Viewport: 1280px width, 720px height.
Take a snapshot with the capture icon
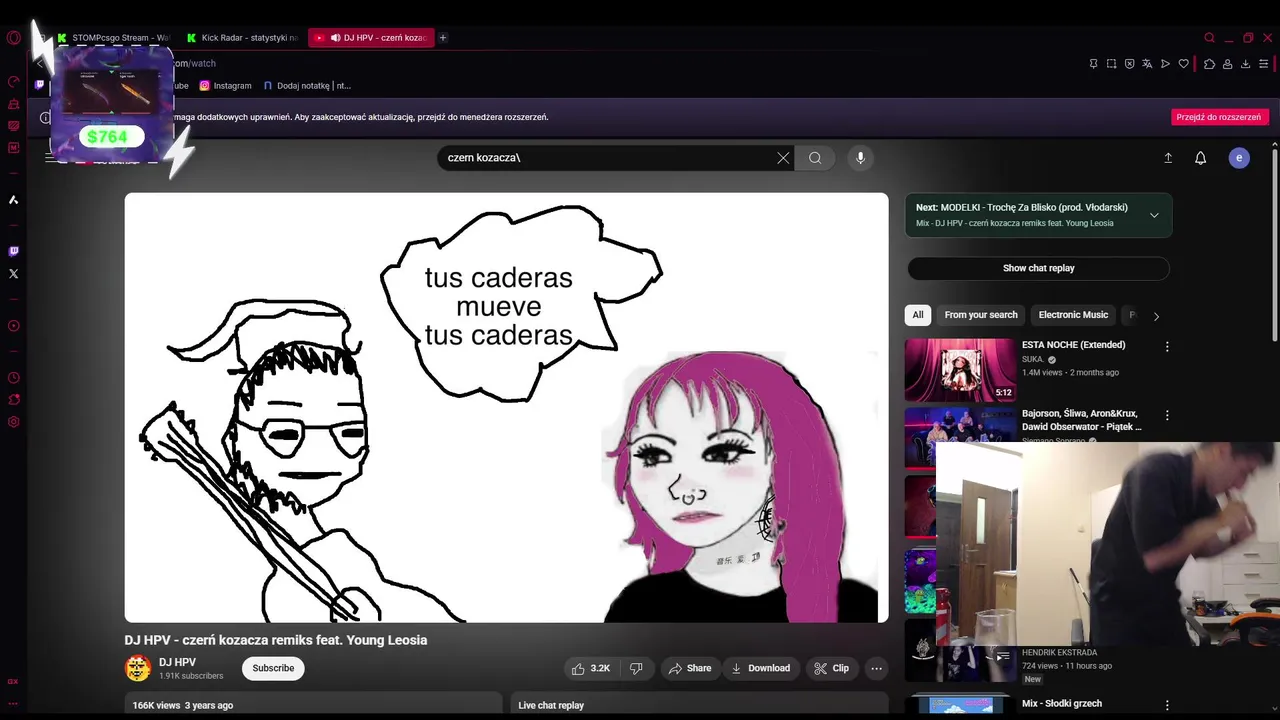coord(1111,64)
